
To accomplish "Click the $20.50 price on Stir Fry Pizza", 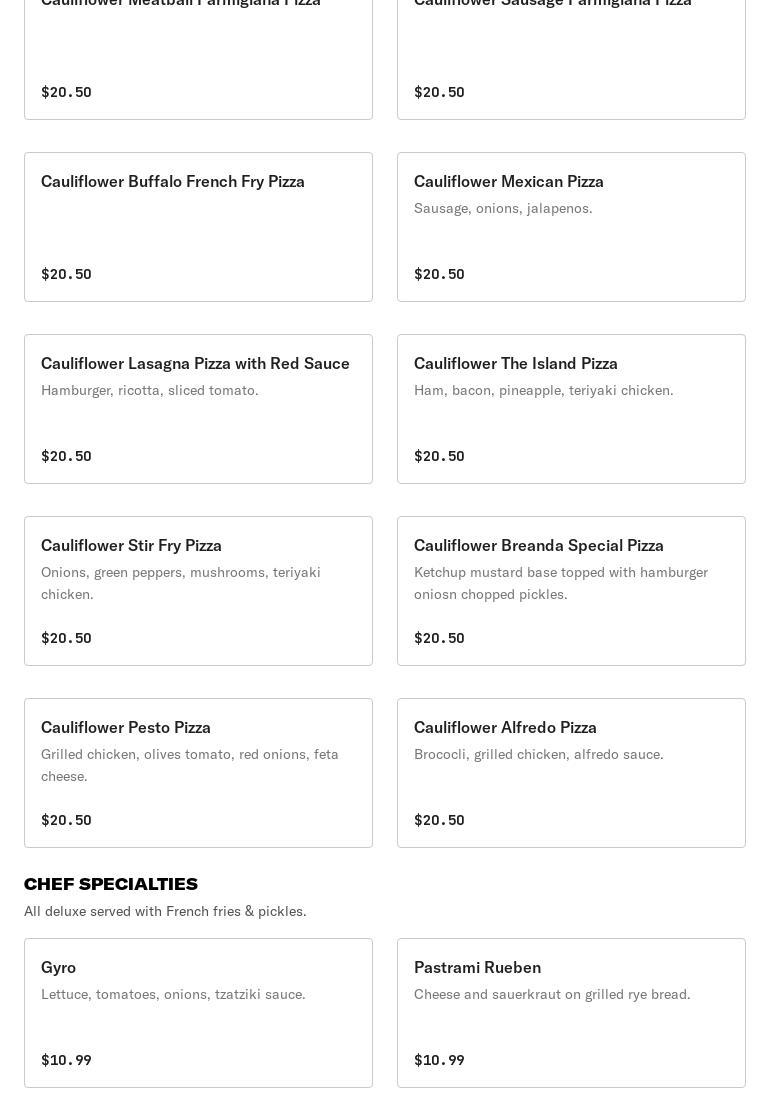I will [x=66, y=638].
